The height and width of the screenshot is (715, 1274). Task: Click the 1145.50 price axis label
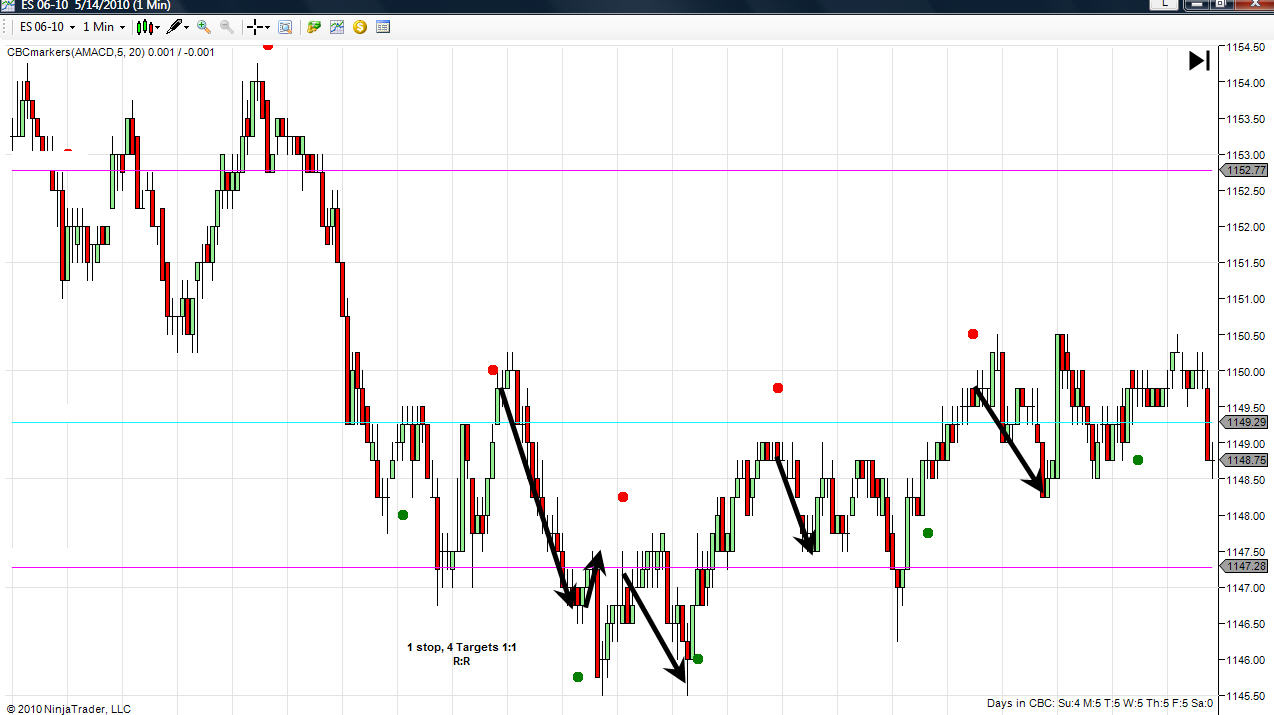[1246, 696]
